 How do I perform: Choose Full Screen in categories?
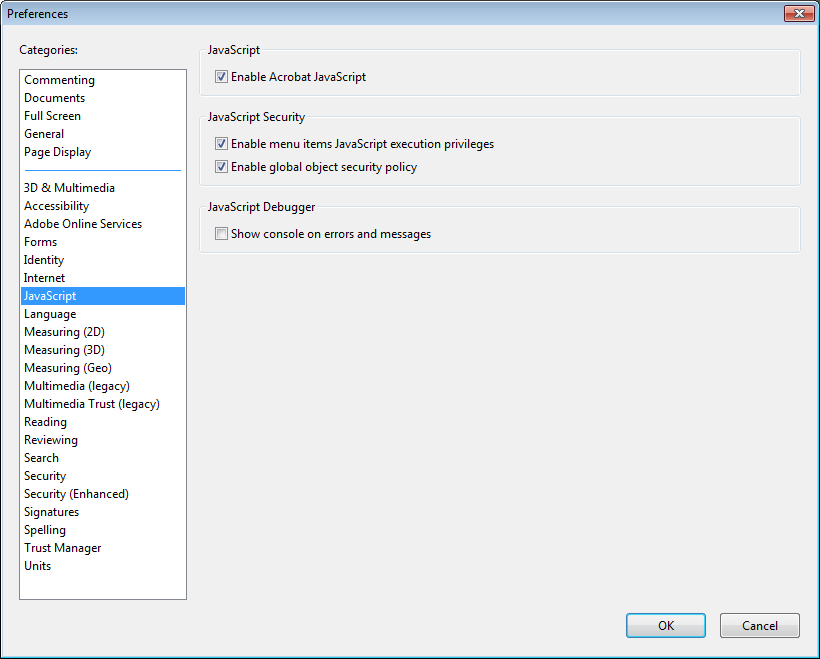tap(103, 116)
